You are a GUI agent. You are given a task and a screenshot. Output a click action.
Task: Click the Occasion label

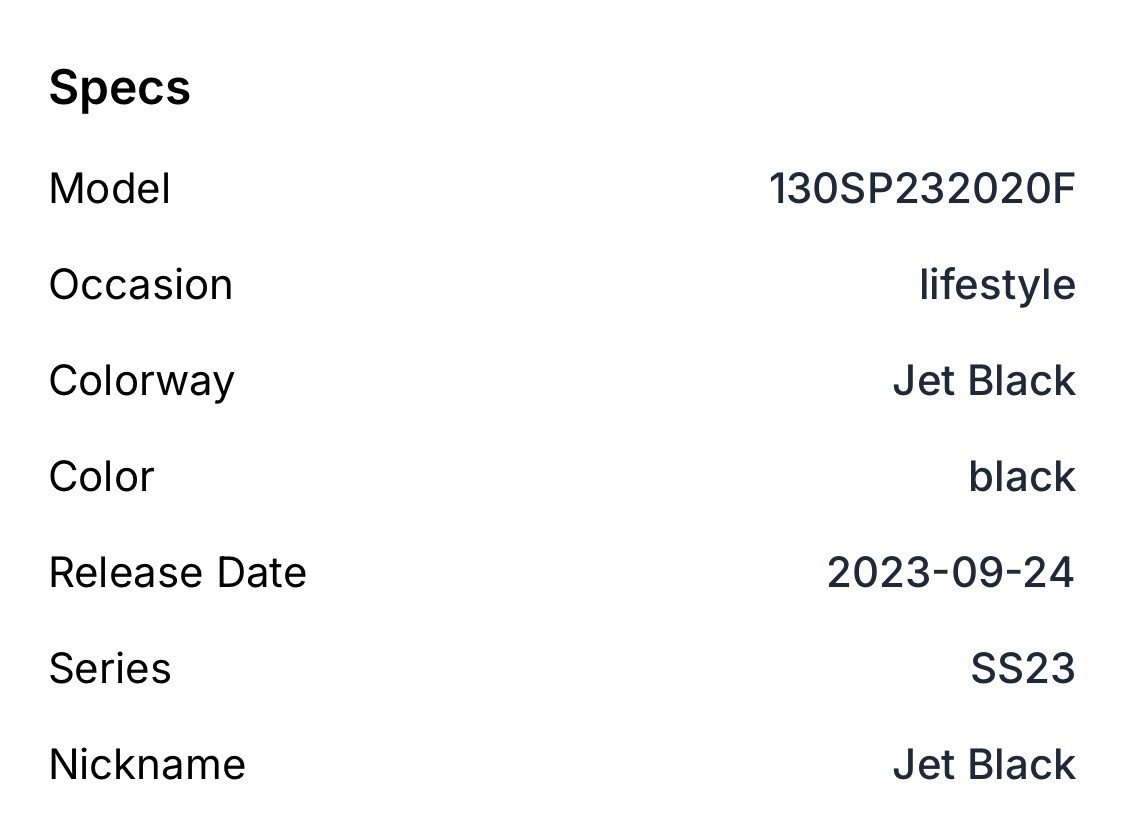click(x=141, y=285)
